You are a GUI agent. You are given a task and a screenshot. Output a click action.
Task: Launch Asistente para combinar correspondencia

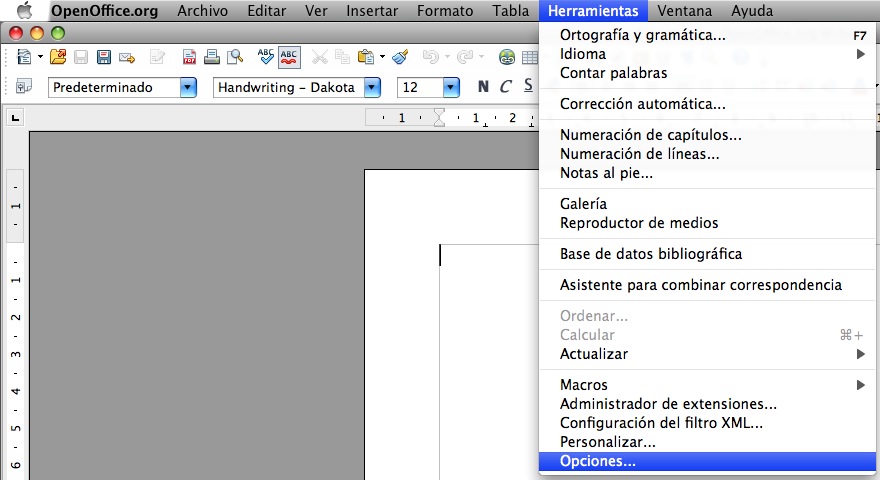tap(707, 285)
